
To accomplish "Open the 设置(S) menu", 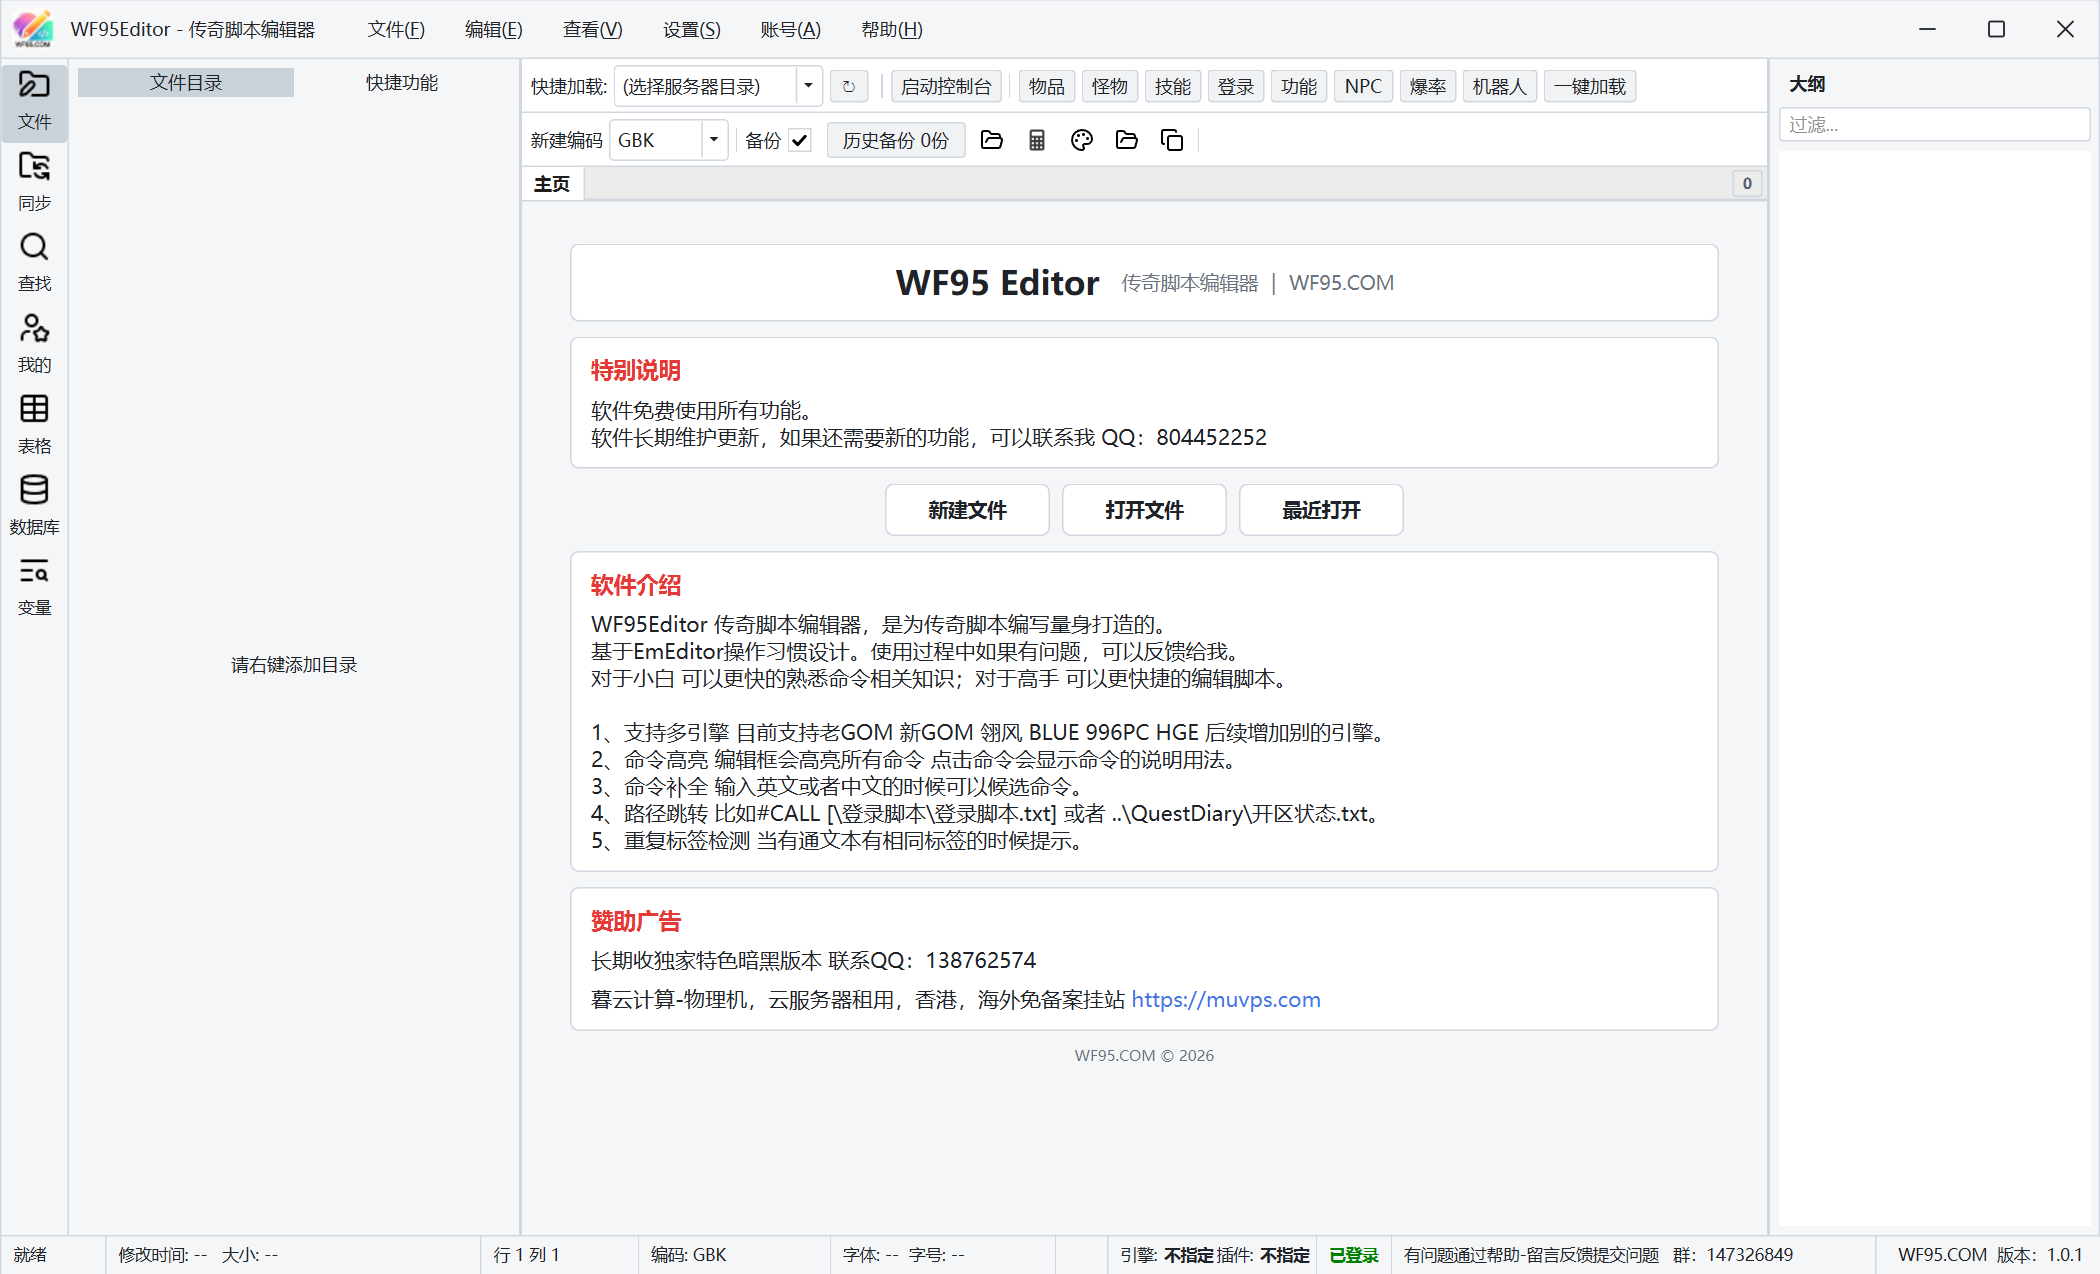I will click(x=692, y=30).
